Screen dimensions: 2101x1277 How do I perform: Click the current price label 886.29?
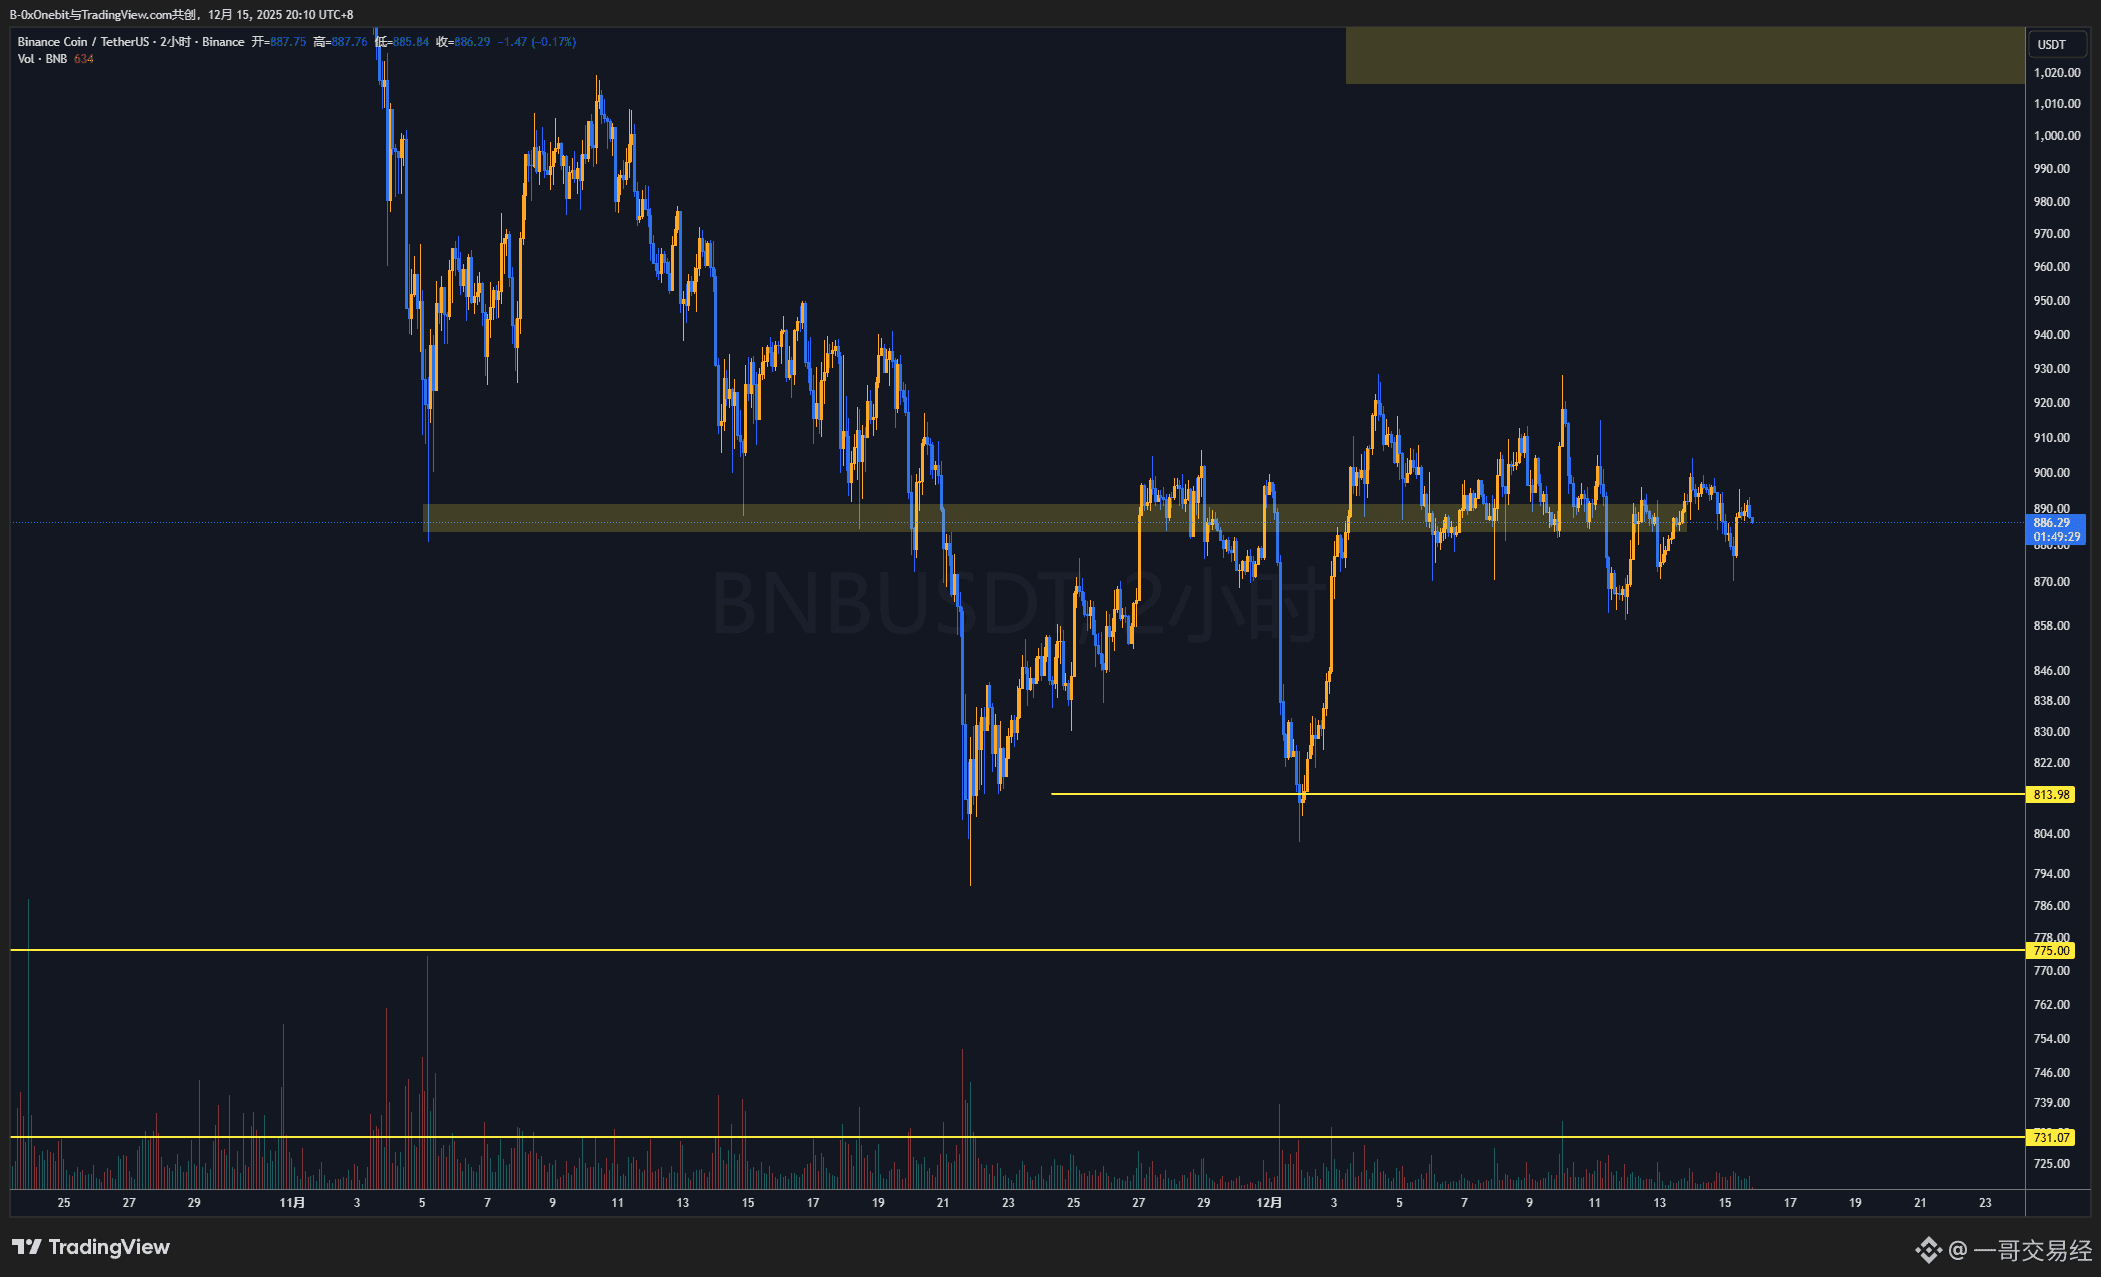coord(2052,523)
